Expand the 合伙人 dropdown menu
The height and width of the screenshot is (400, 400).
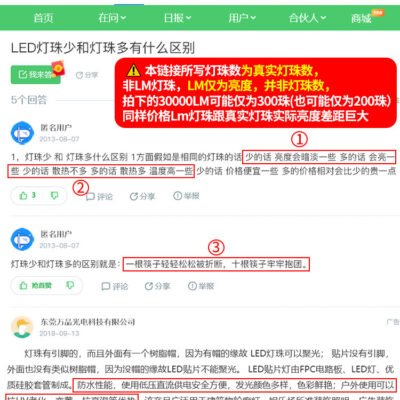click(307, 18)
